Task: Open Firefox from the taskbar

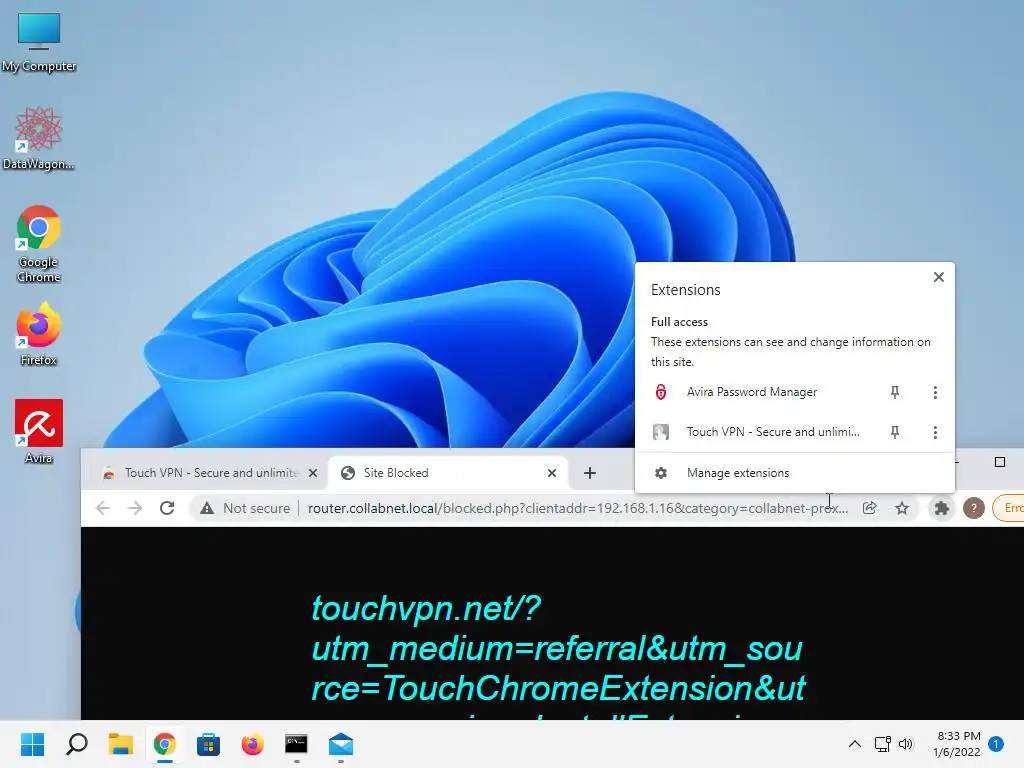Action: click(x=252, y=744)
